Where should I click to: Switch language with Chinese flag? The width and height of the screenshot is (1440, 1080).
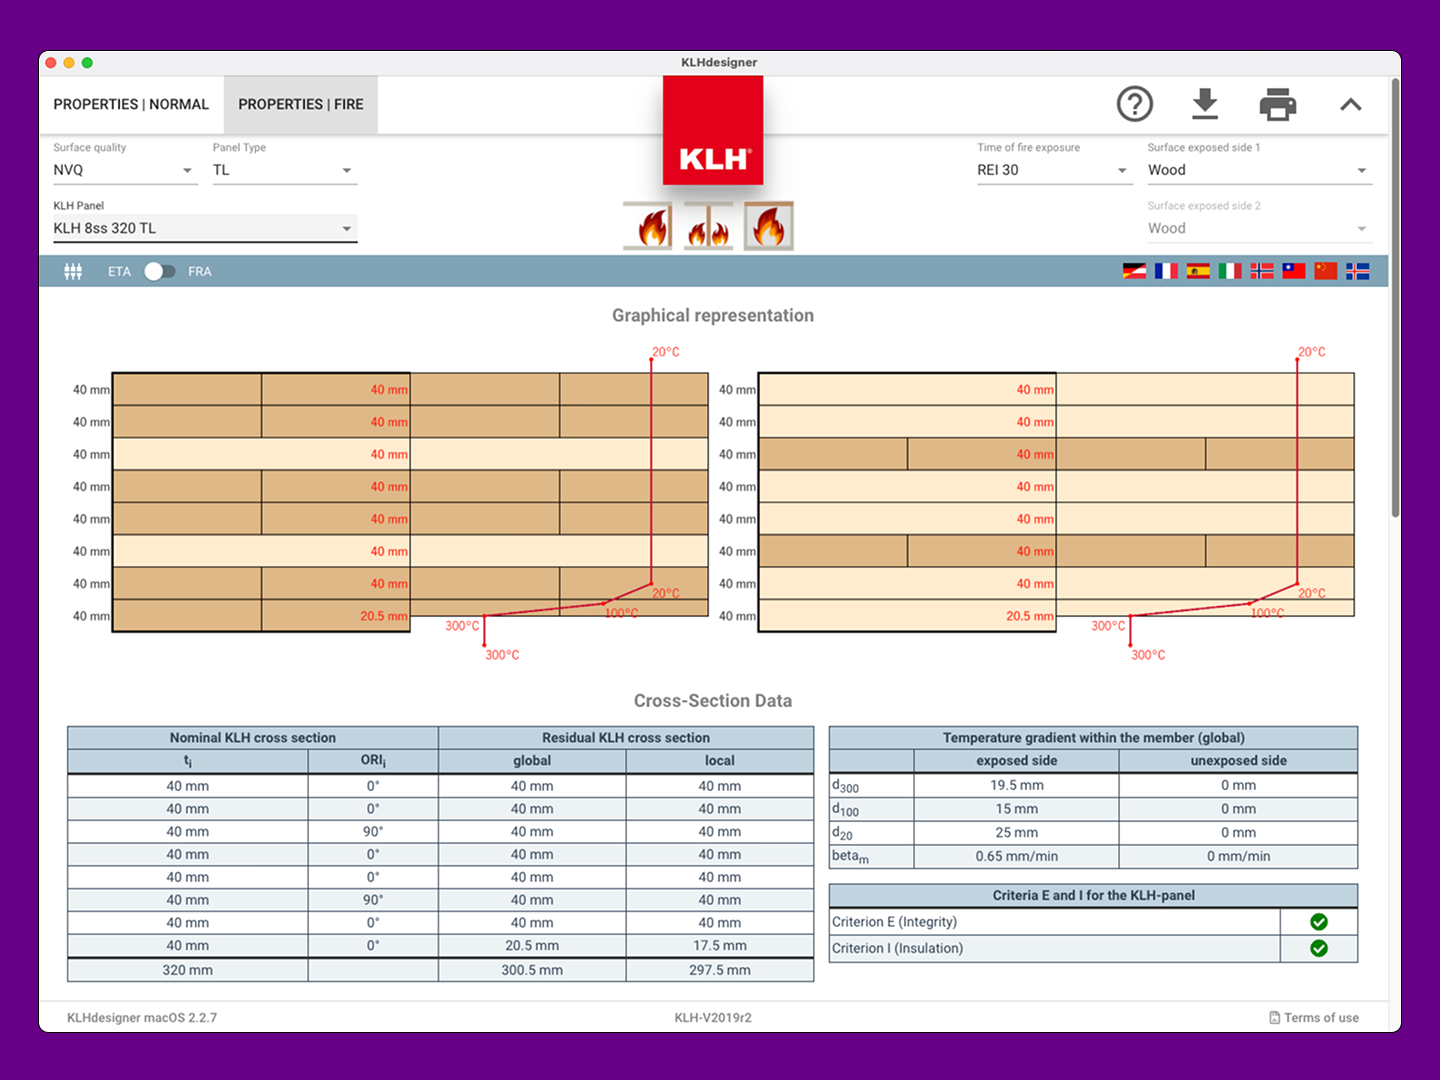(x=1326, y=271)
